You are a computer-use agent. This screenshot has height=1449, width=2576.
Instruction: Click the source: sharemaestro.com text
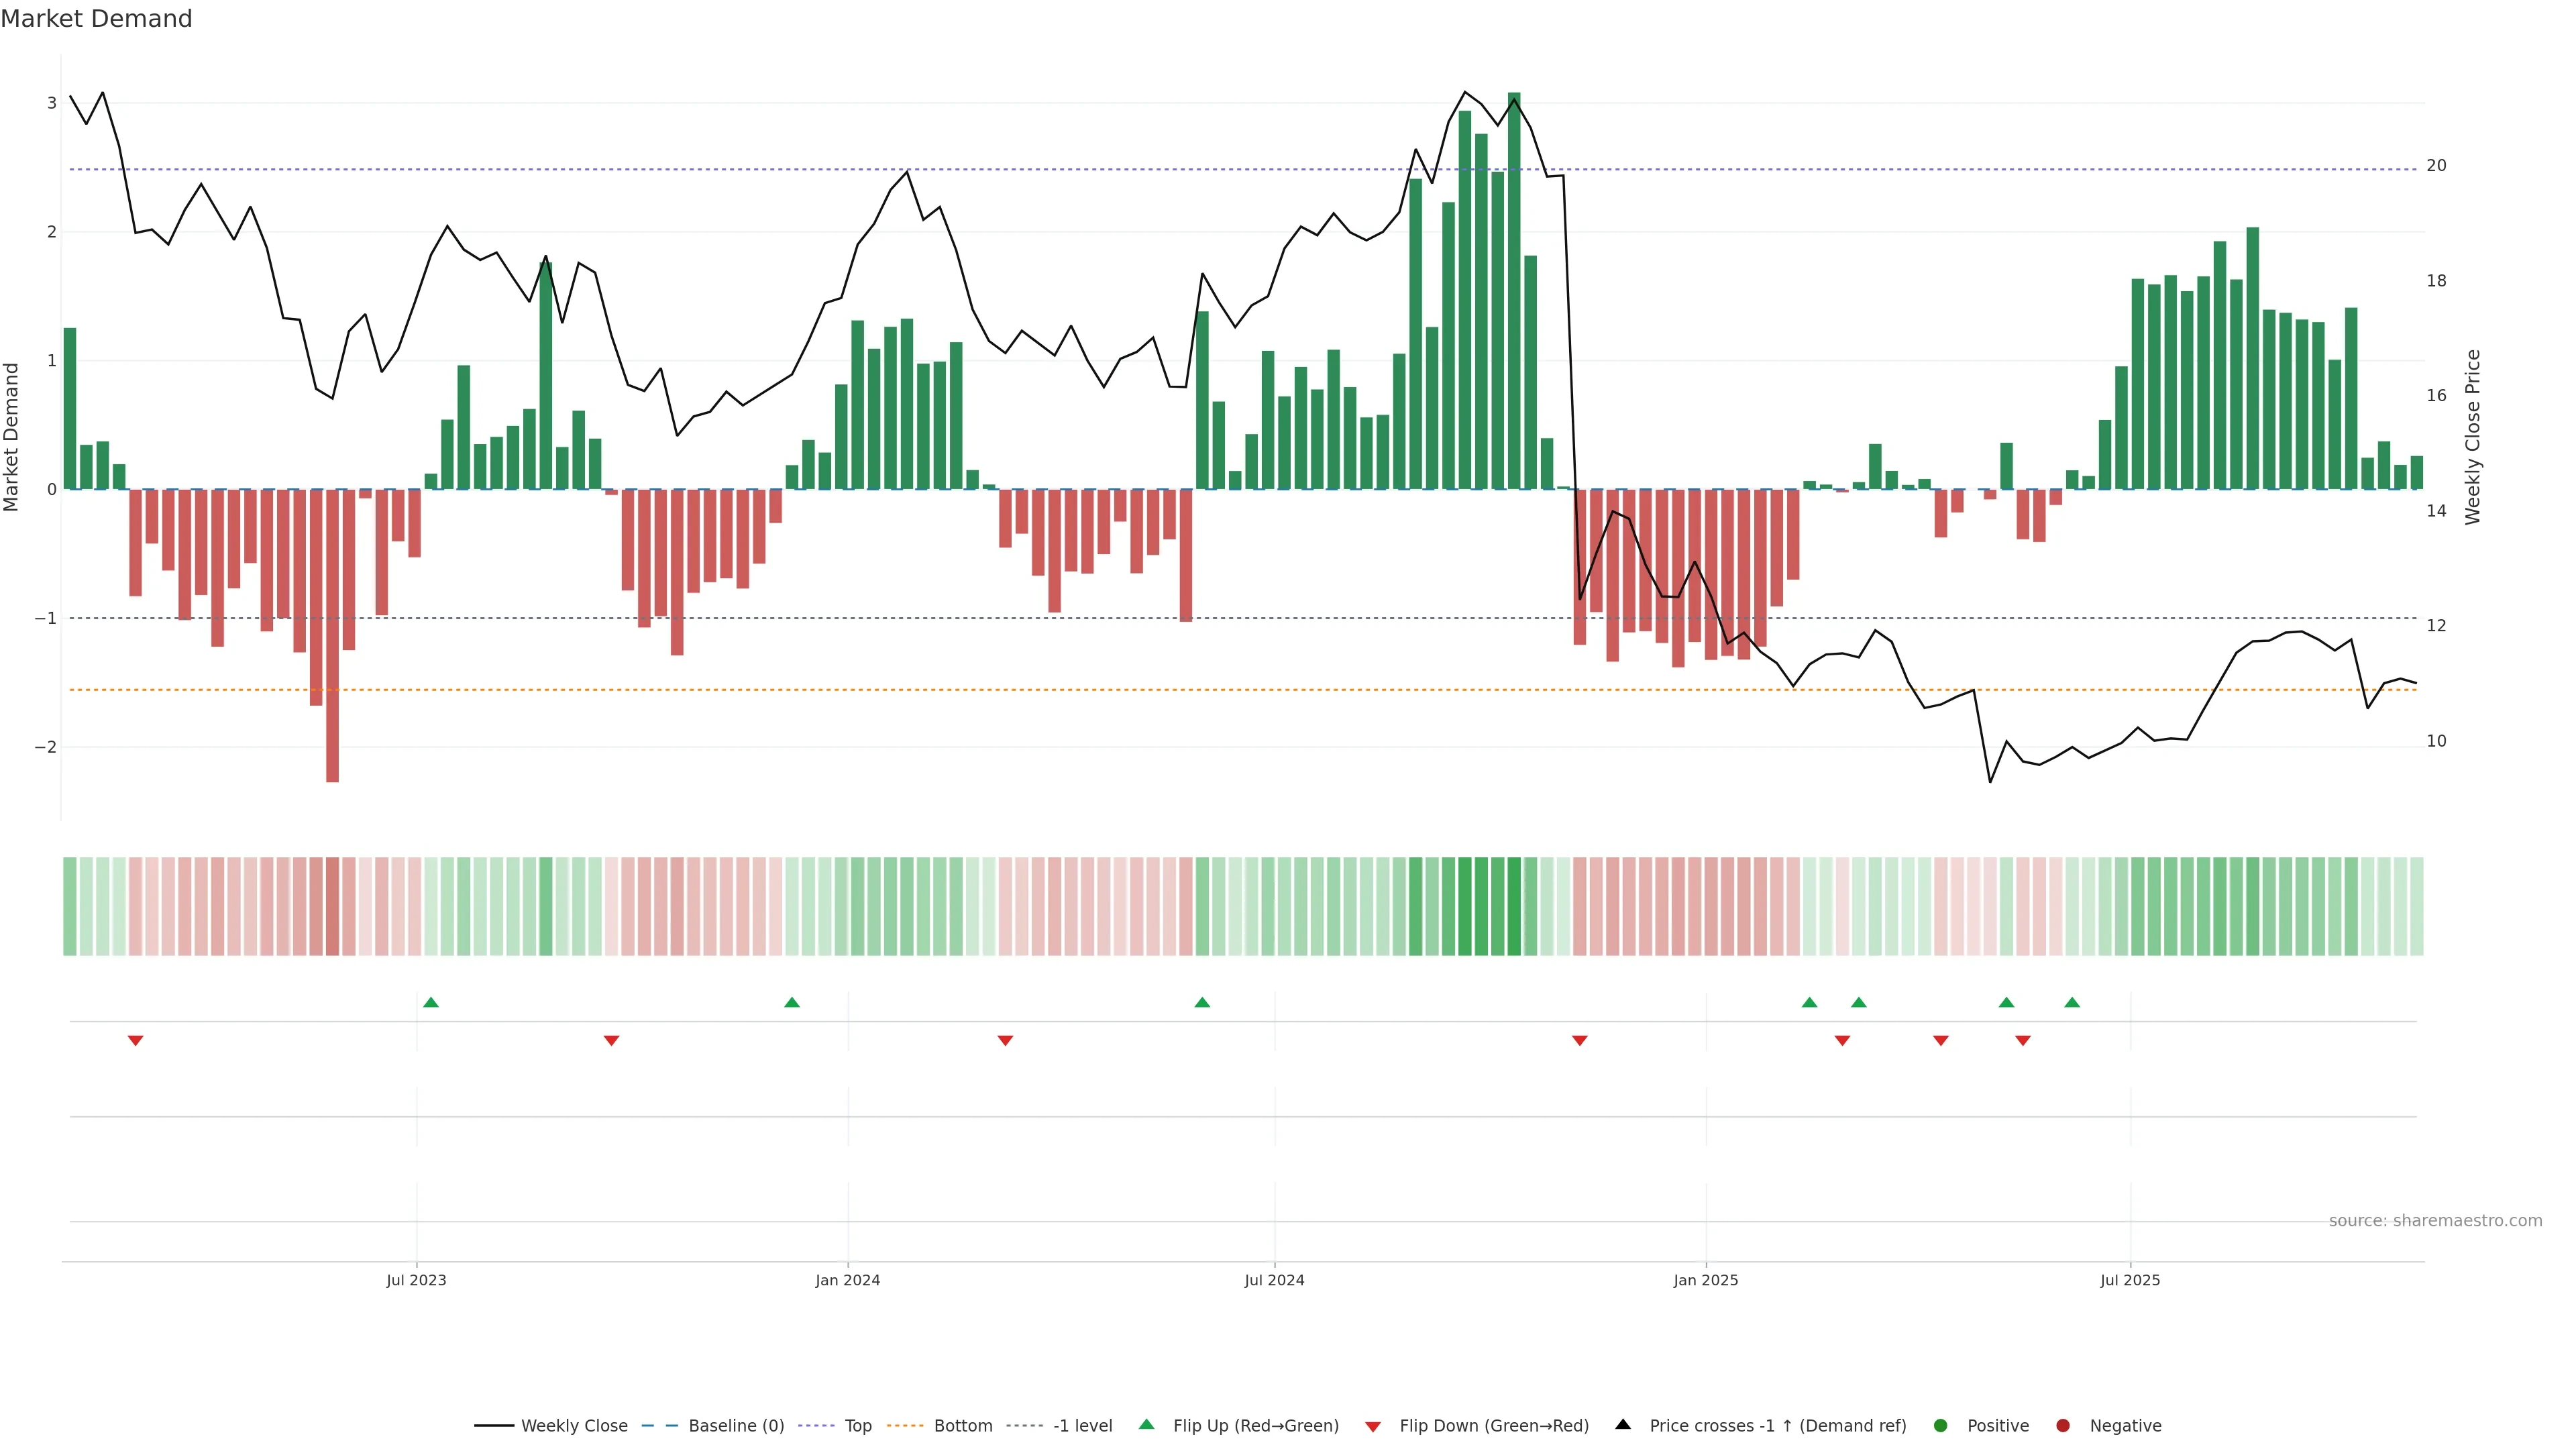pos(2435,1220)
